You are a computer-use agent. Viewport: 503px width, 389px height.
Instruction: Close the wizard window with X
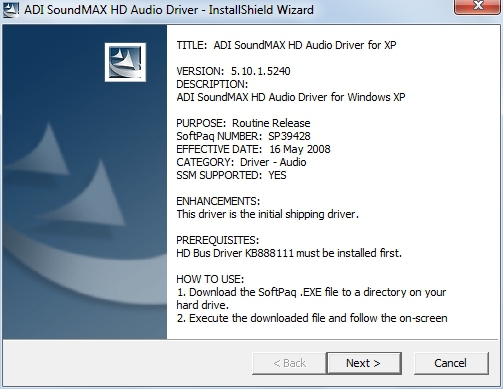click(478, 6)
